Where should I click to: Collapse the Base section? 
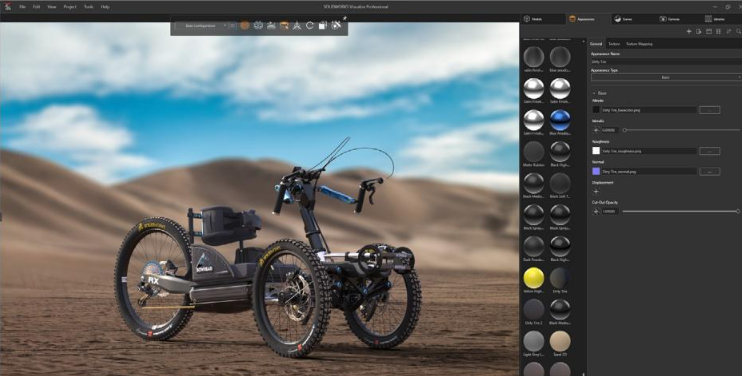point(594,93)
